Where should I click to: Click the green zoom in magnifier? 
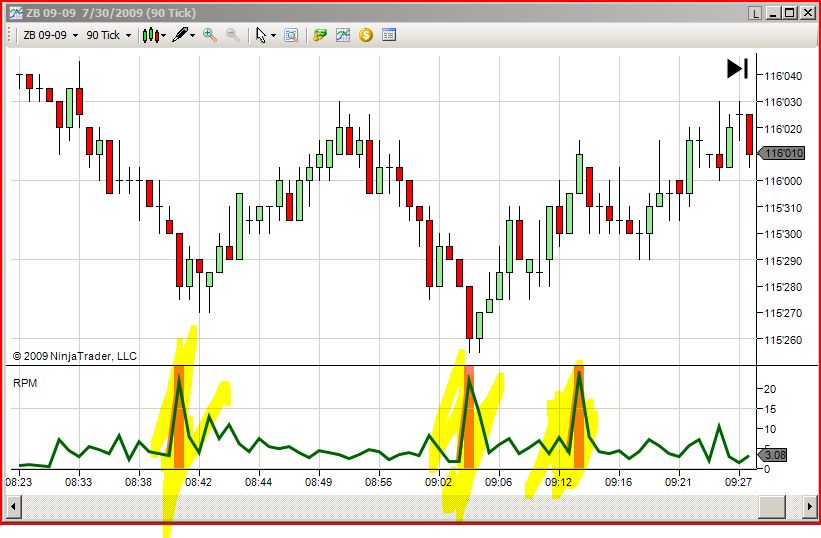[210, 35]
